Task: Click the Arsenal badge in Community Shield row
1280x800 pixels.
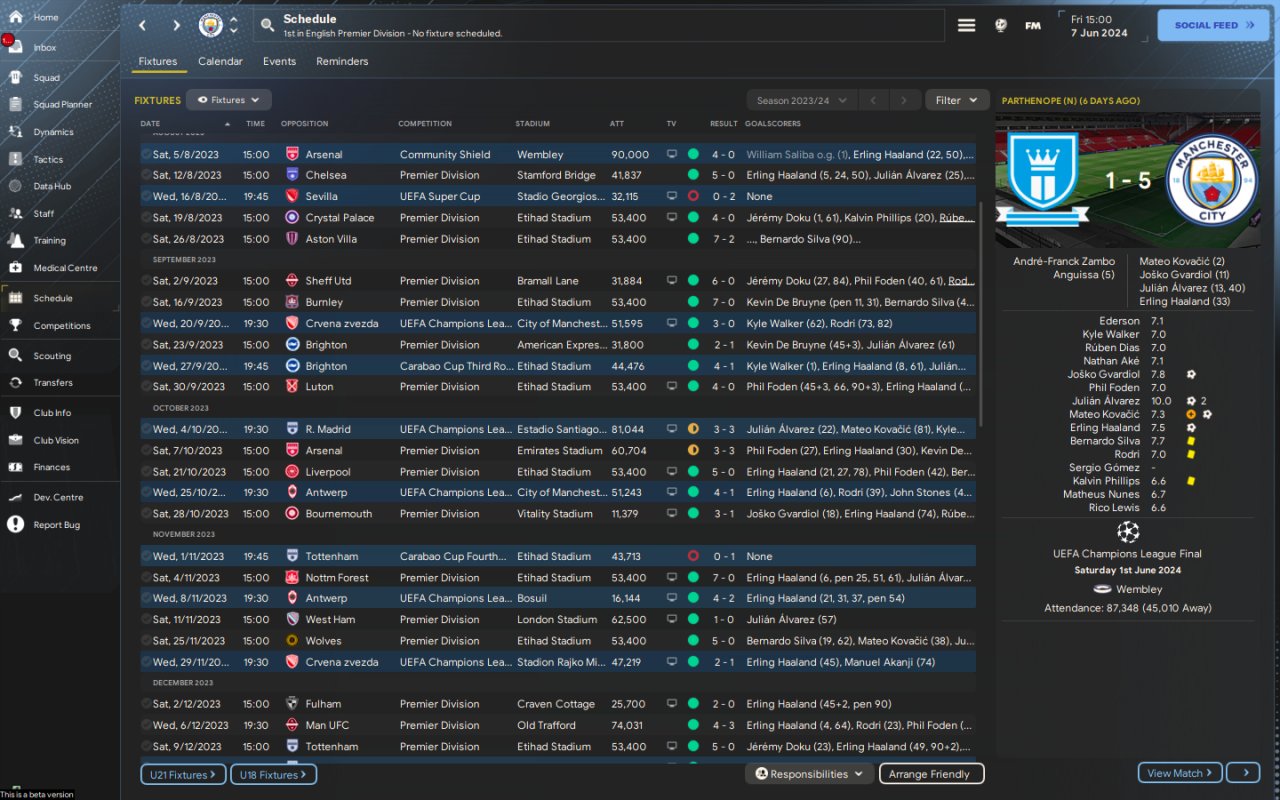Action: (x=292, y=155)
